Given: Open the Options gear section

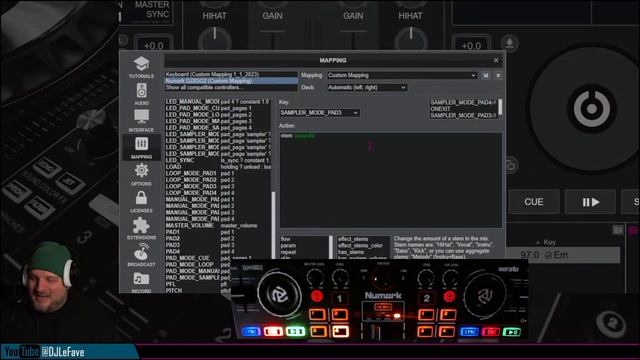Looking at the screenshot, I should click(141, 175).
